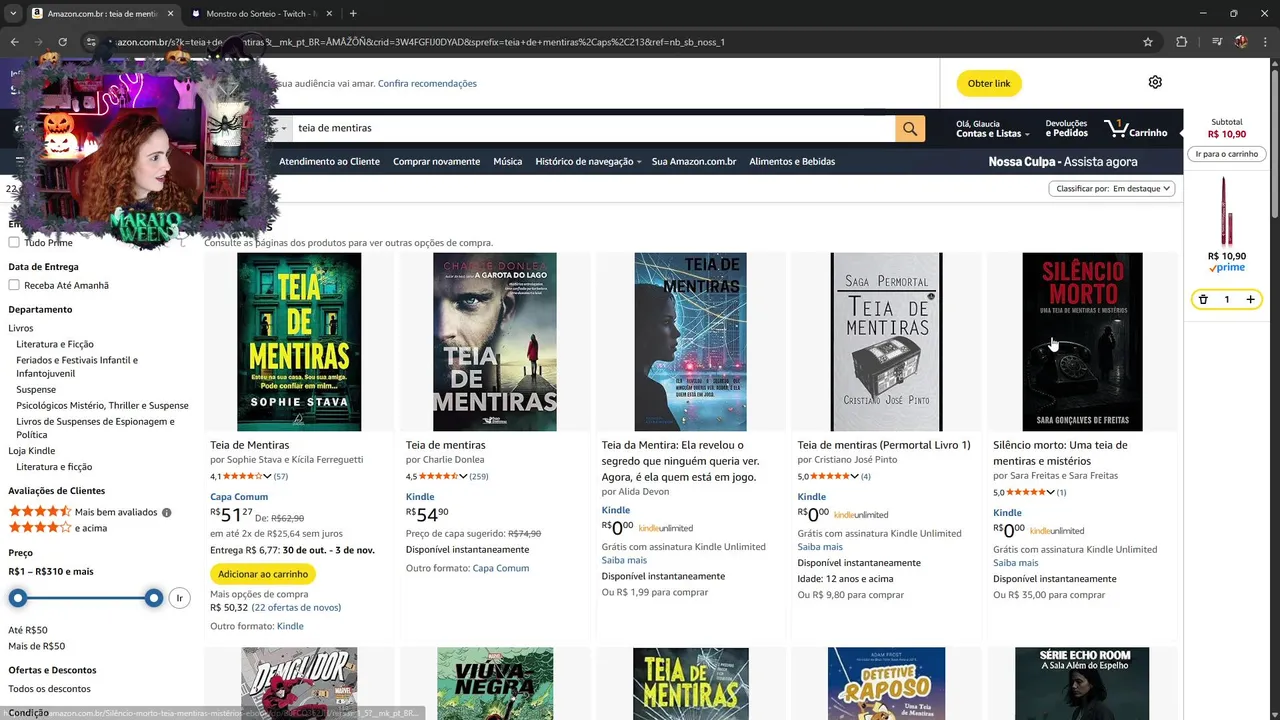Open the SiteStripe settings gear
The width and height of the screenshot is (1280, 720).
[x=1155, y=82]
